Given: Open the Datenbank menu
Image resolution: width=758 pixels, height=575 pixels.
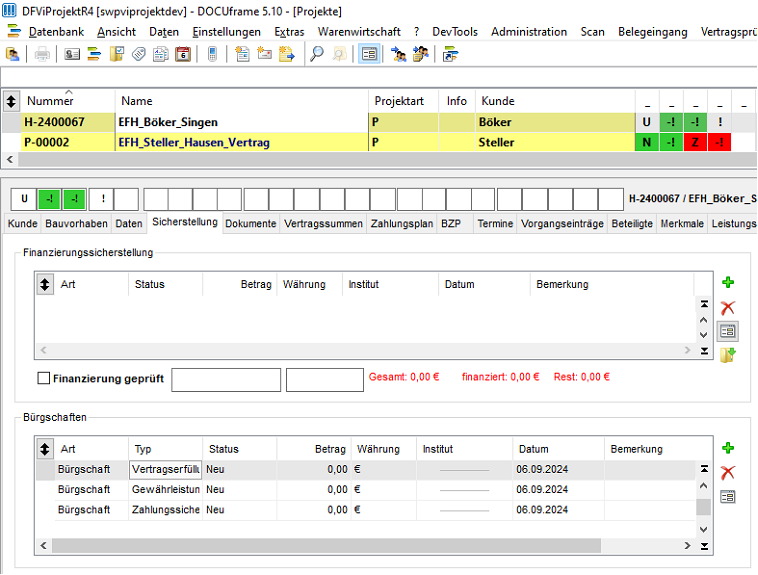Looking at the screenshot, I should pyautogui.click(x=56, y=32).
